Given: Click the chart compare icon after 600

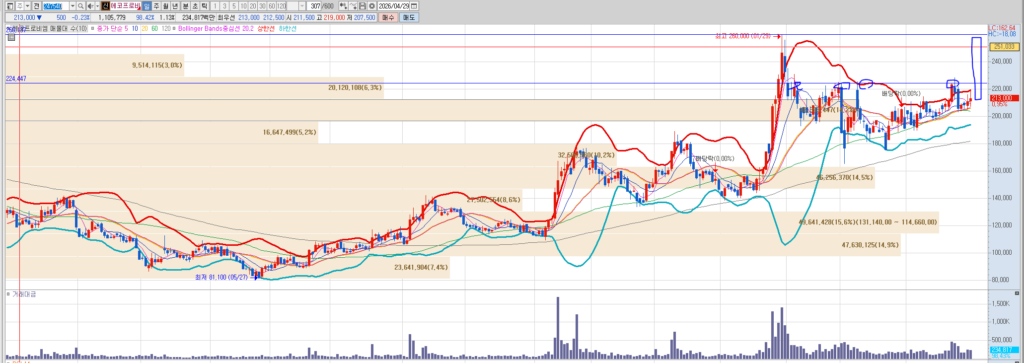Looking at the screenshot, I should 345,6.
